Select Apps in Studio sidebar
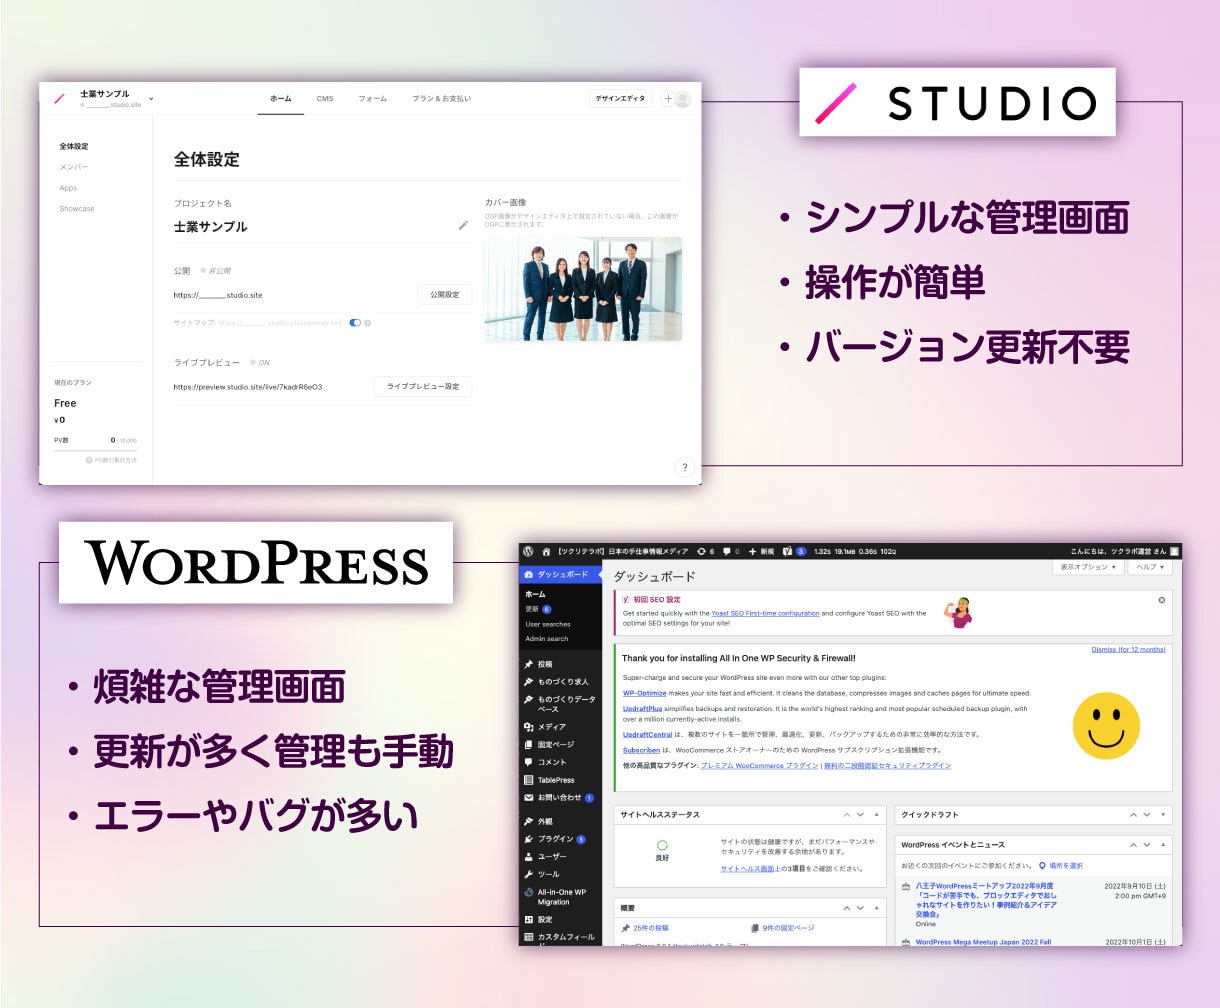Image resolution: width=1220 pixels, height=1008 pixels. [x=68, y=188]
